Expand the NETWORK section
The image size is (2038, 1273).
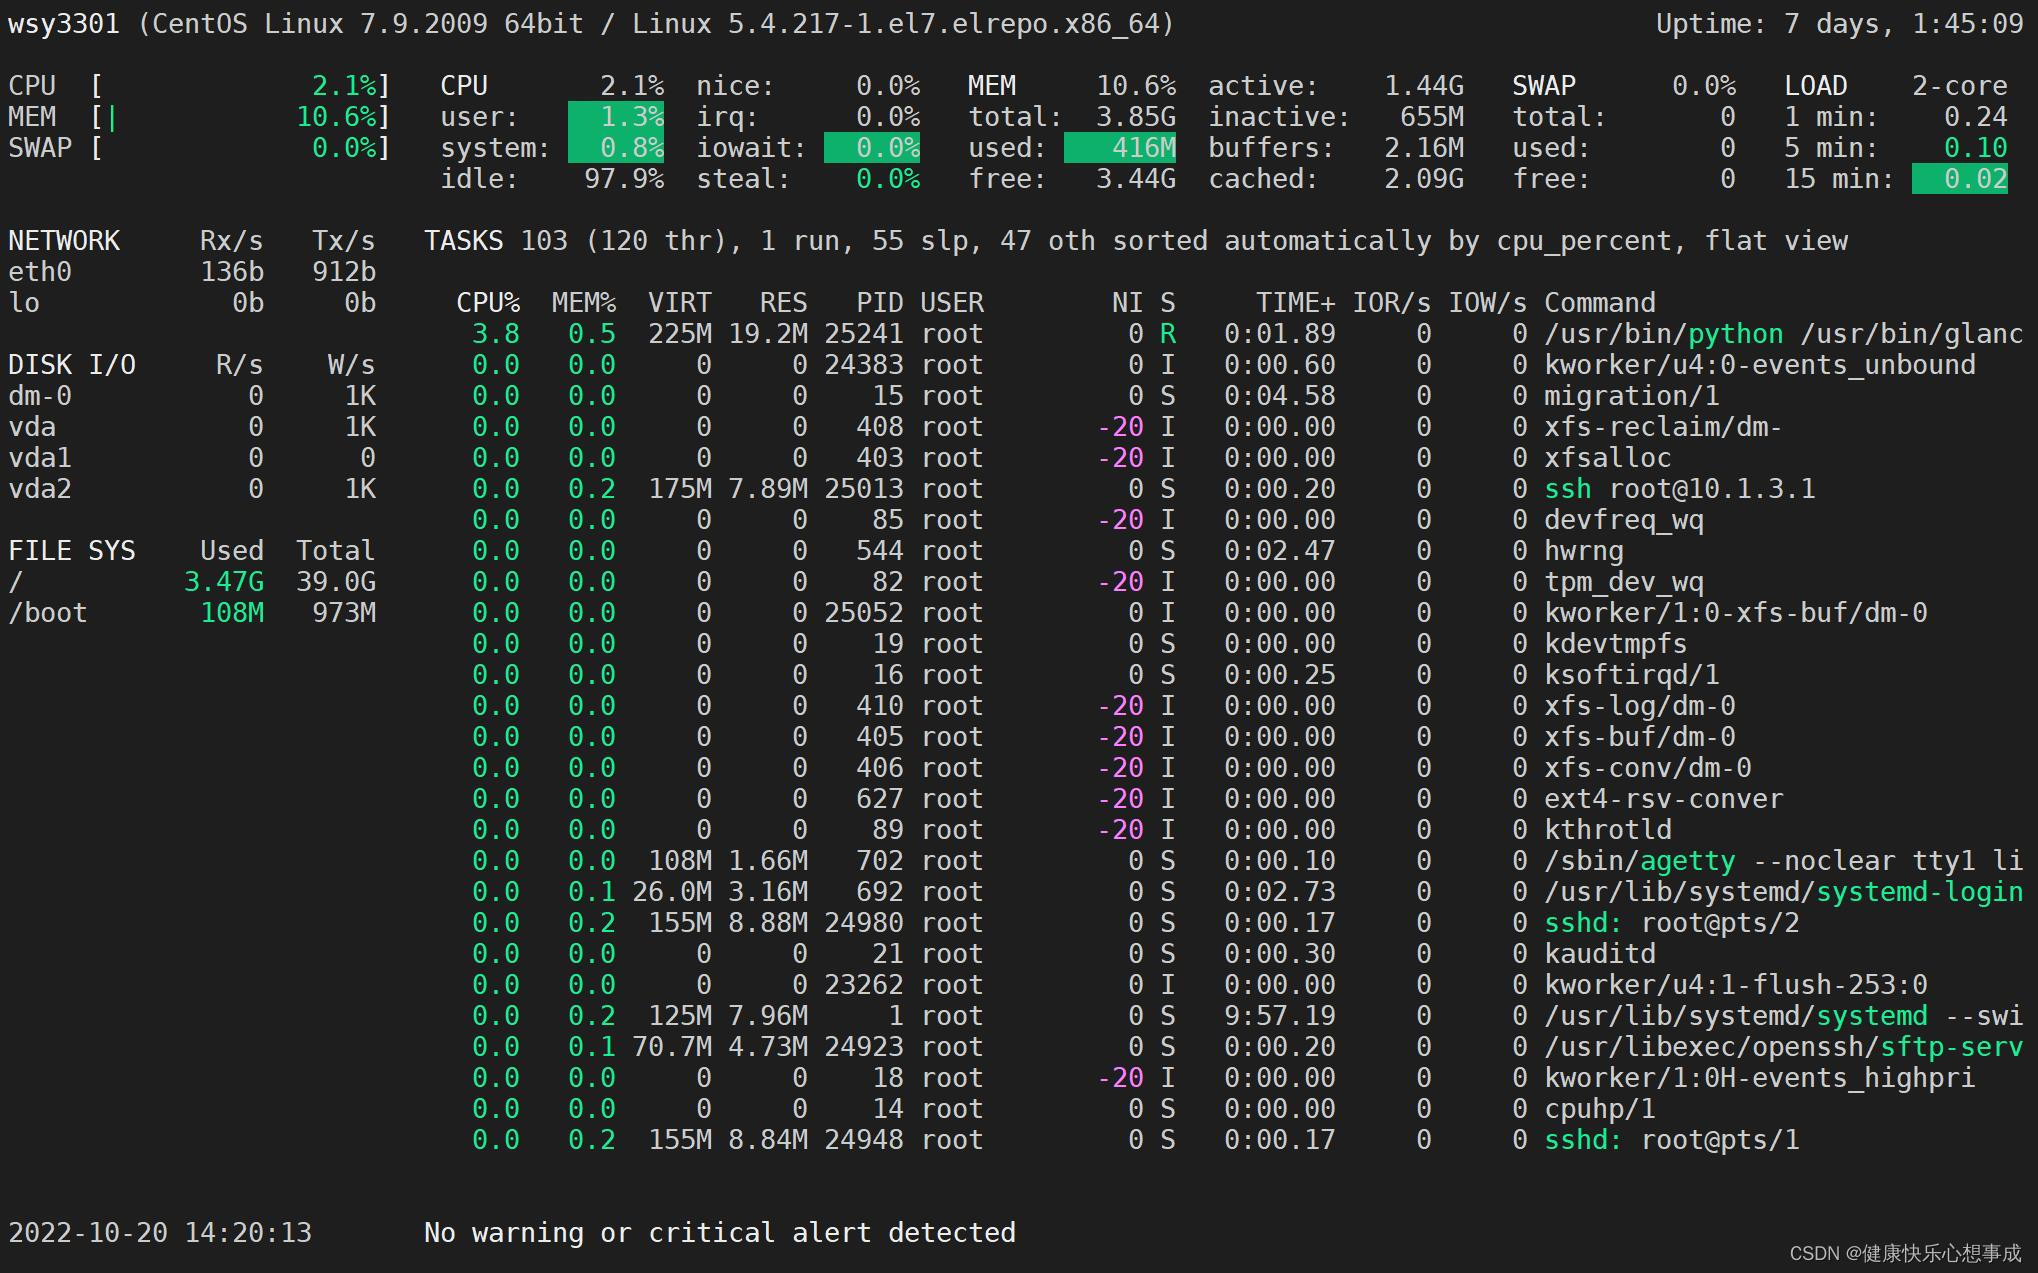tap(64, 240)
